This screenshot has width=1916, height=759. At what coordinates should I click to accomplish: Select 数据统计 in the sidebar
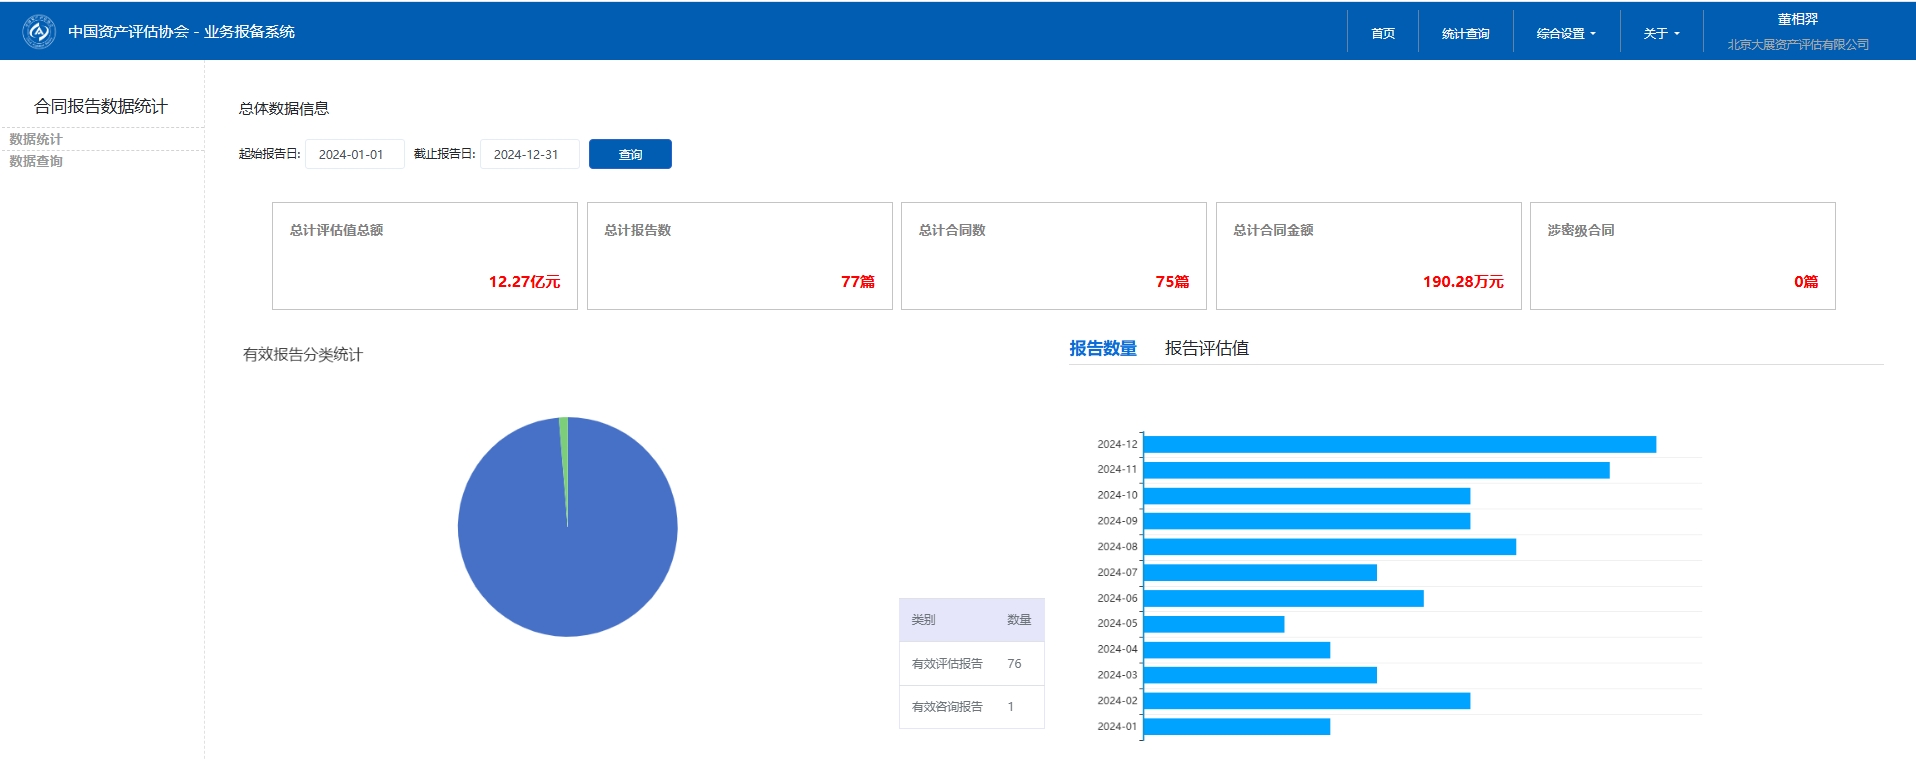click(x=36, y=139)
